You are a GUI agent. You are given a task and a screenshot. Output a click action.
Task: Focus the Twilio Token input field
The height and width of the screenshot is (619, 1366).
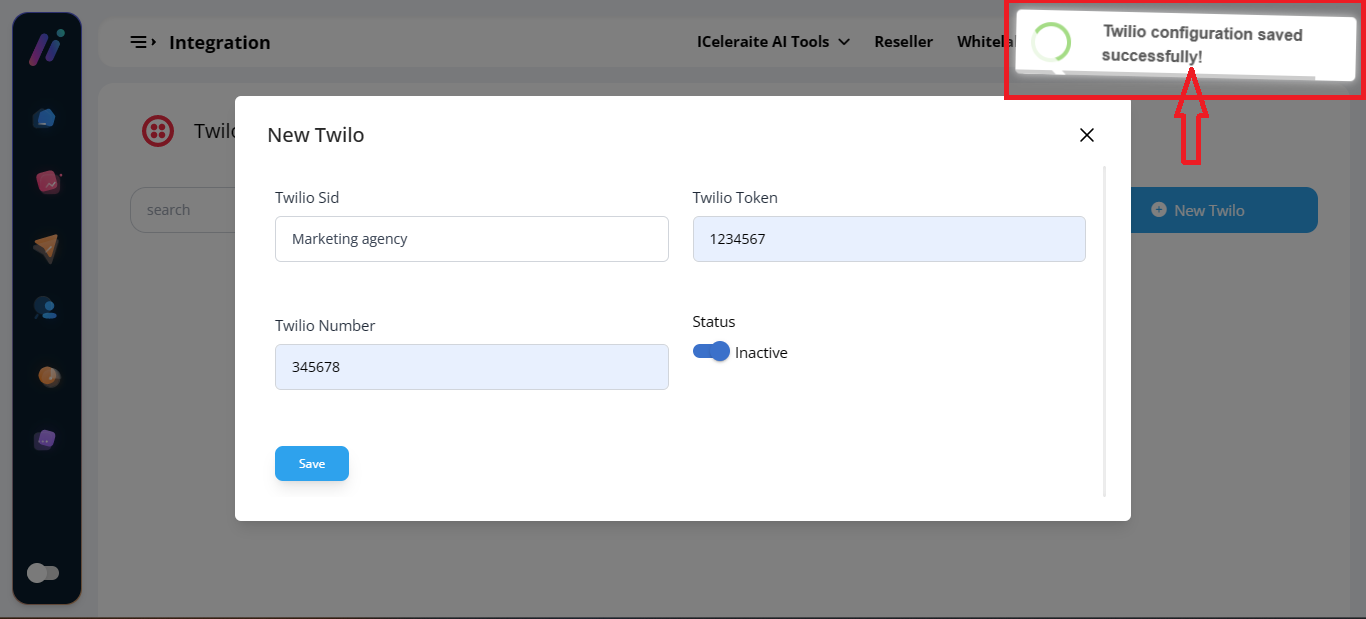coord(888,239)
